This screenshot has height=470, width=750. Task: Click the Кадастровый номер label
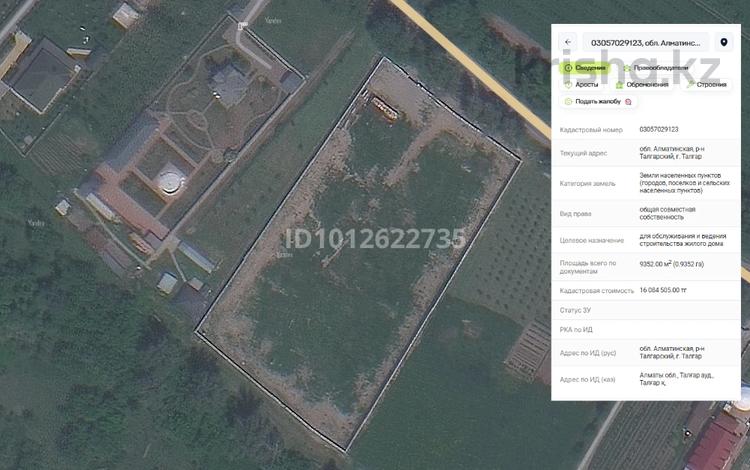591,130
